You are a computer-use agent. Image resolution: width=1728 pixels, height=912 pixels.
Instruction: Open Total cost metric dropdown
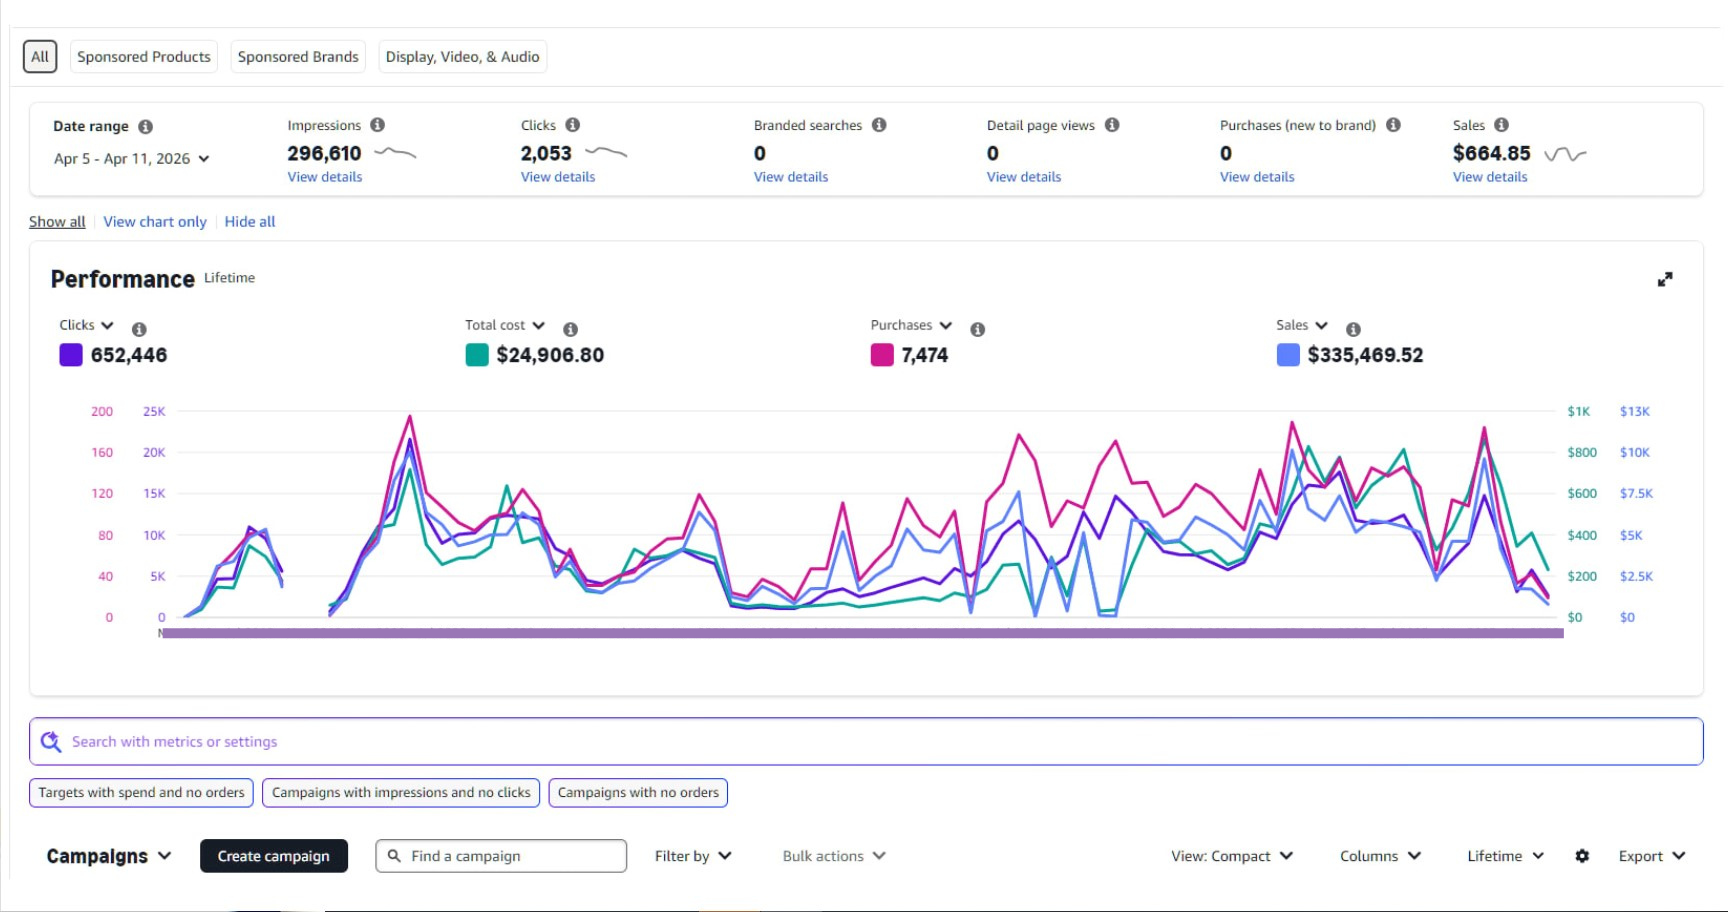(505, 325)
